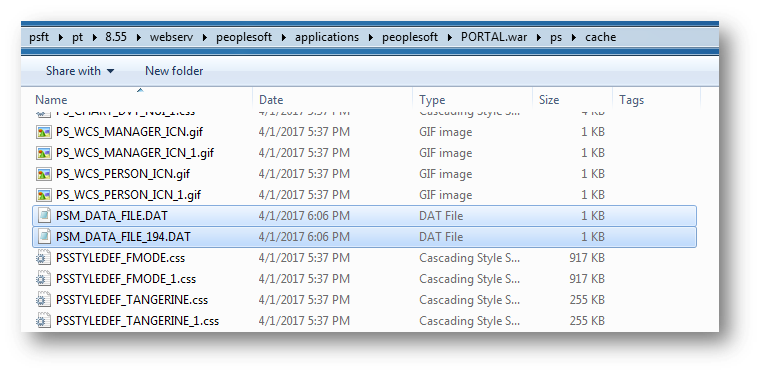The height and width of the screenshot is (374, 761).
Task: Click Cascading Style type of PSSTYLEDEF_FMODE_1.css
Action: tap(469, 279)
